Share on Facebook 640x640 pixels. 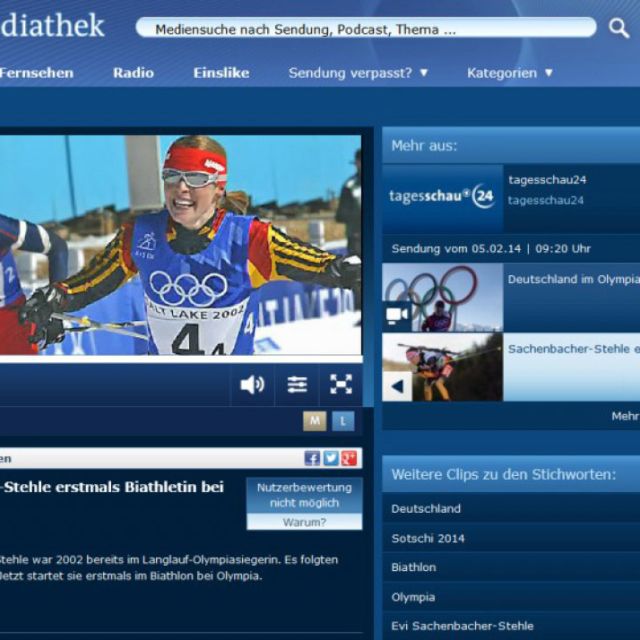click(x=312, y=458)
